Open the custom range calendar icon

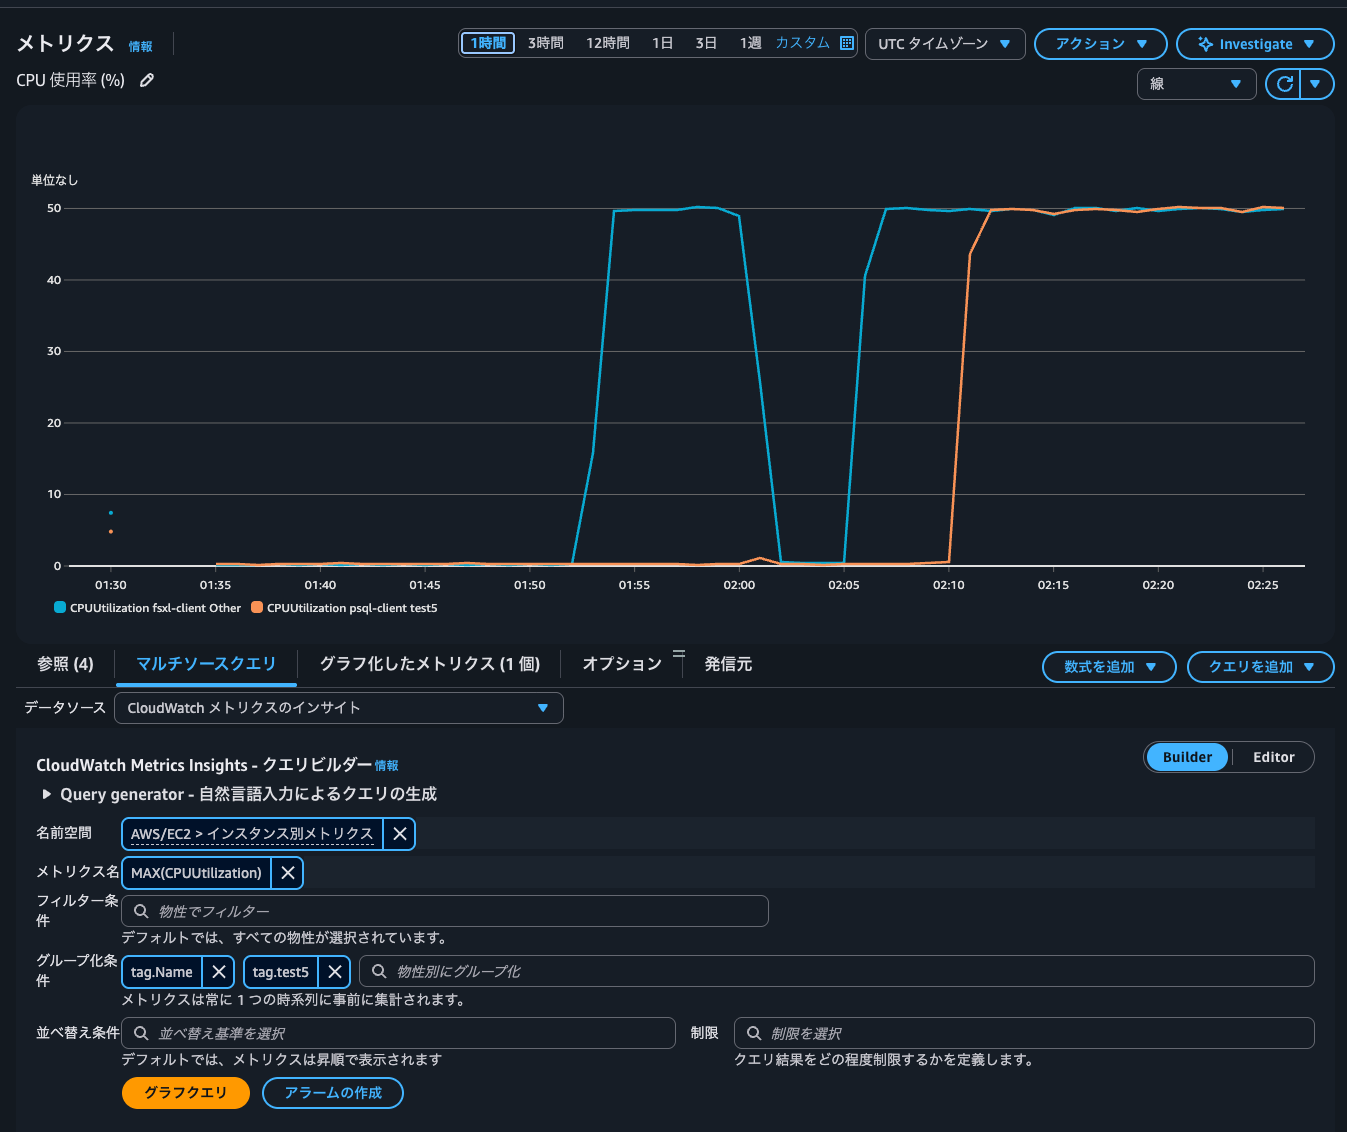tap(847, 43)
